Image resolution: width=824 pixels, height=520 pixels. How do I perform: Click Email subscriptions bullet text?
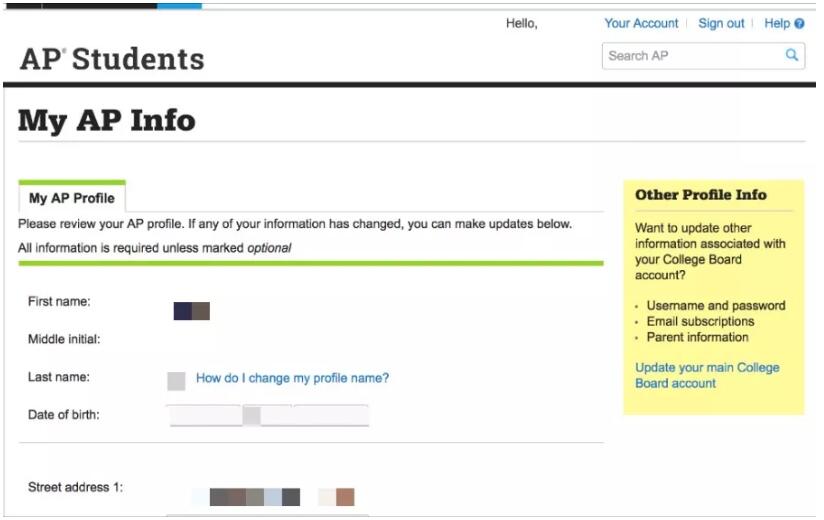click(x=700, y=321)
